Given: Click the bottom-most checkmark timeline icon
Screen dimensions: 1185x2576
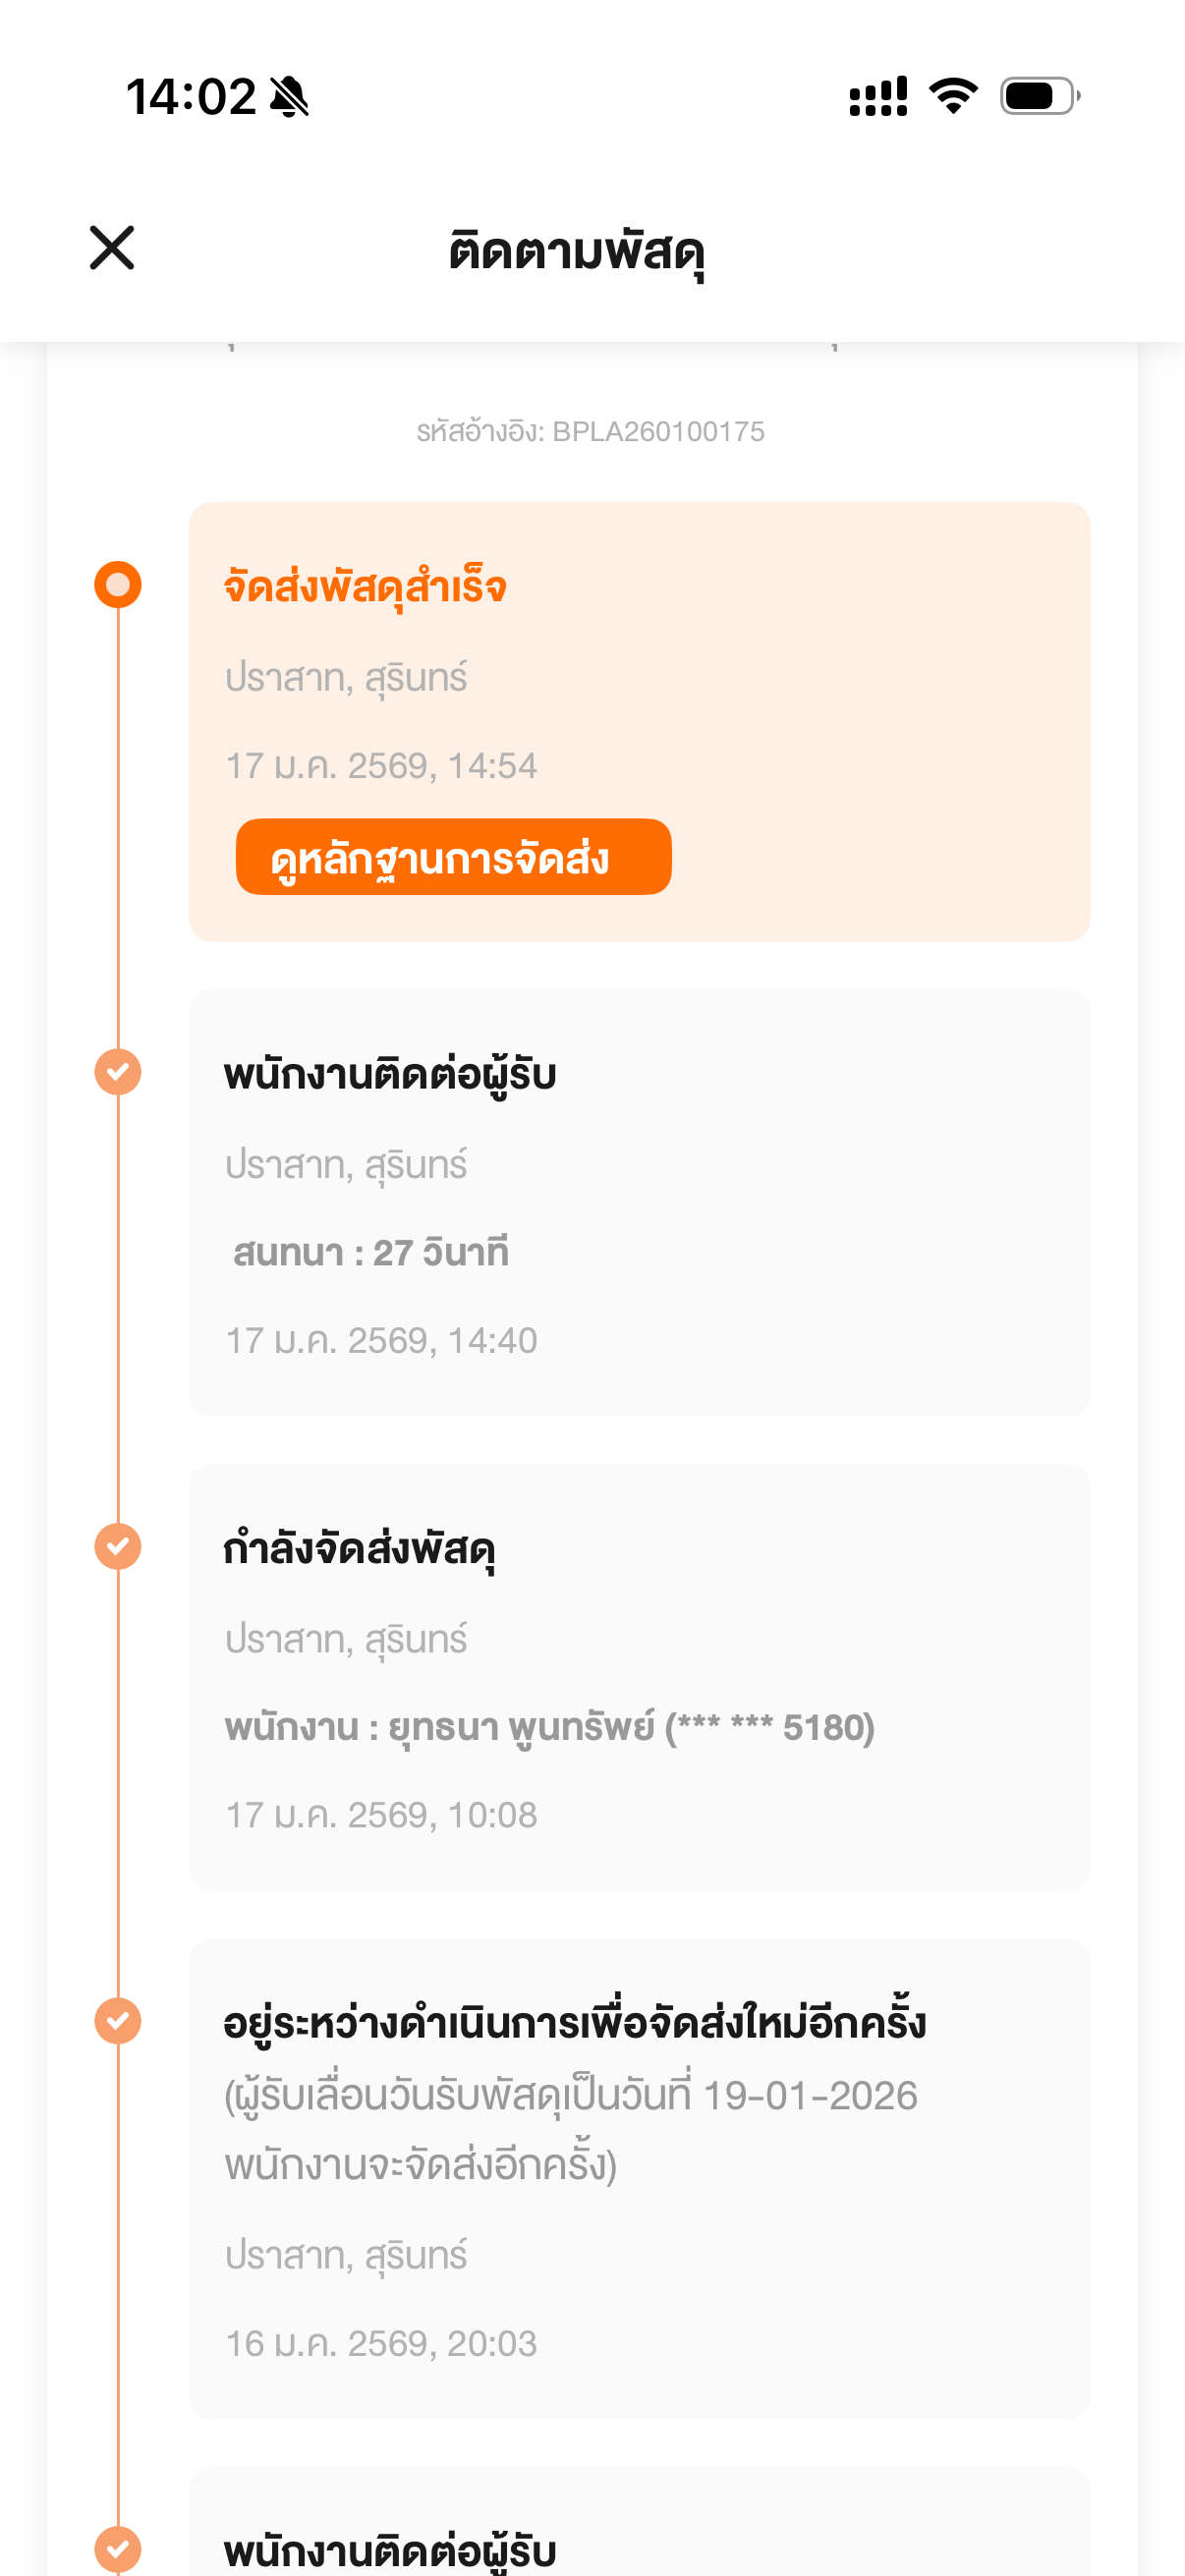Looking at the screenshot, I should (118, 2548).
